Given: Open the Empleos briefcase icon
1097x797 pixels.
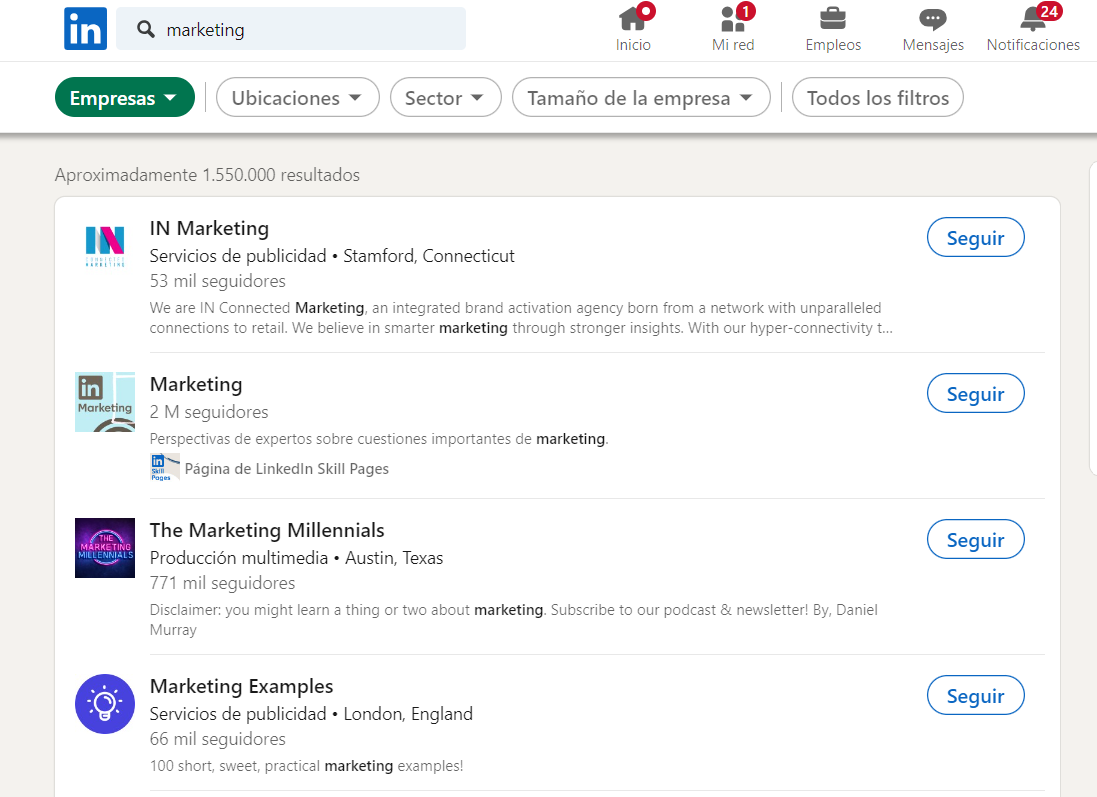Looking at the screenshot, I should (833, 19).
